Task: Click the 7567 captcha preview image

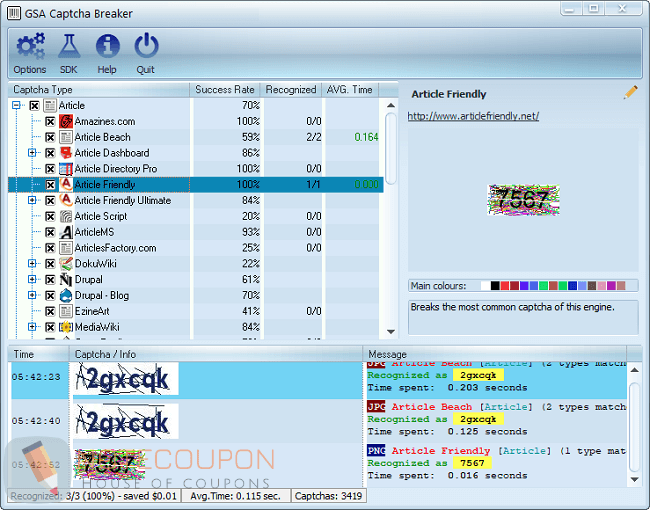Action: tap(524, 200)
